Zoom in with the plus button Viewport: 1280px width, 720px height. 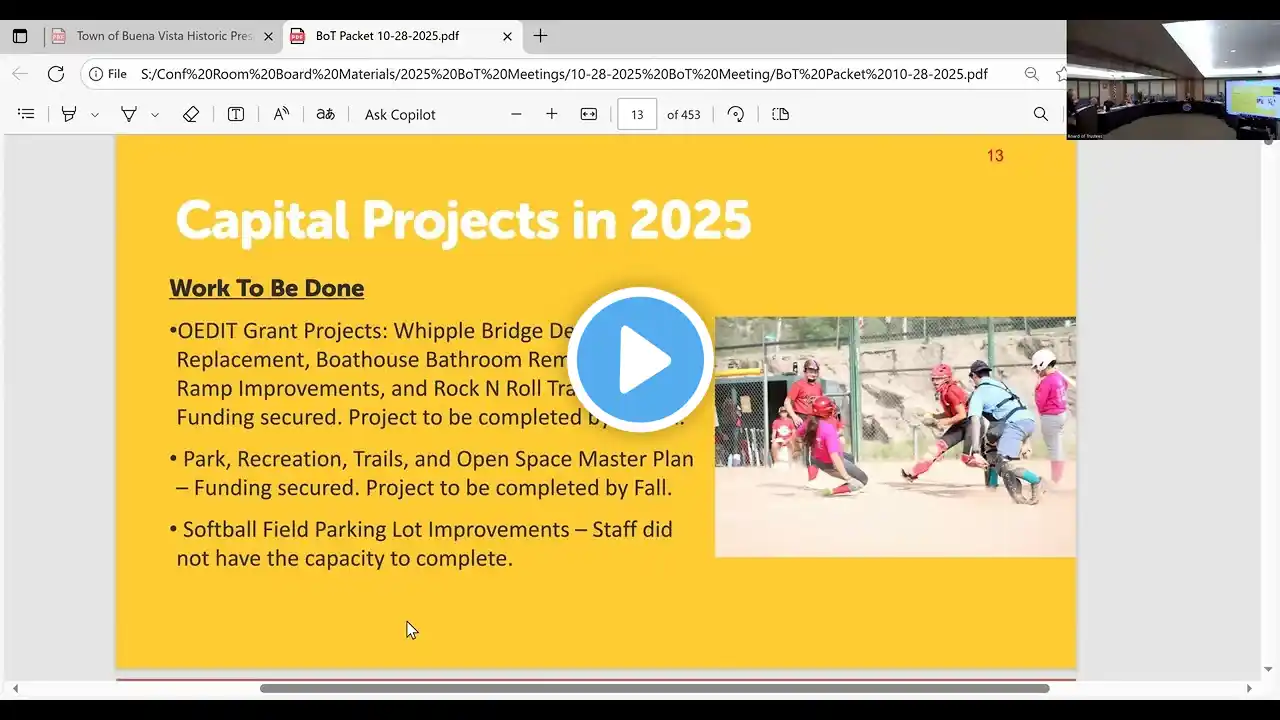pyautogui.click(x=551, y=114)
